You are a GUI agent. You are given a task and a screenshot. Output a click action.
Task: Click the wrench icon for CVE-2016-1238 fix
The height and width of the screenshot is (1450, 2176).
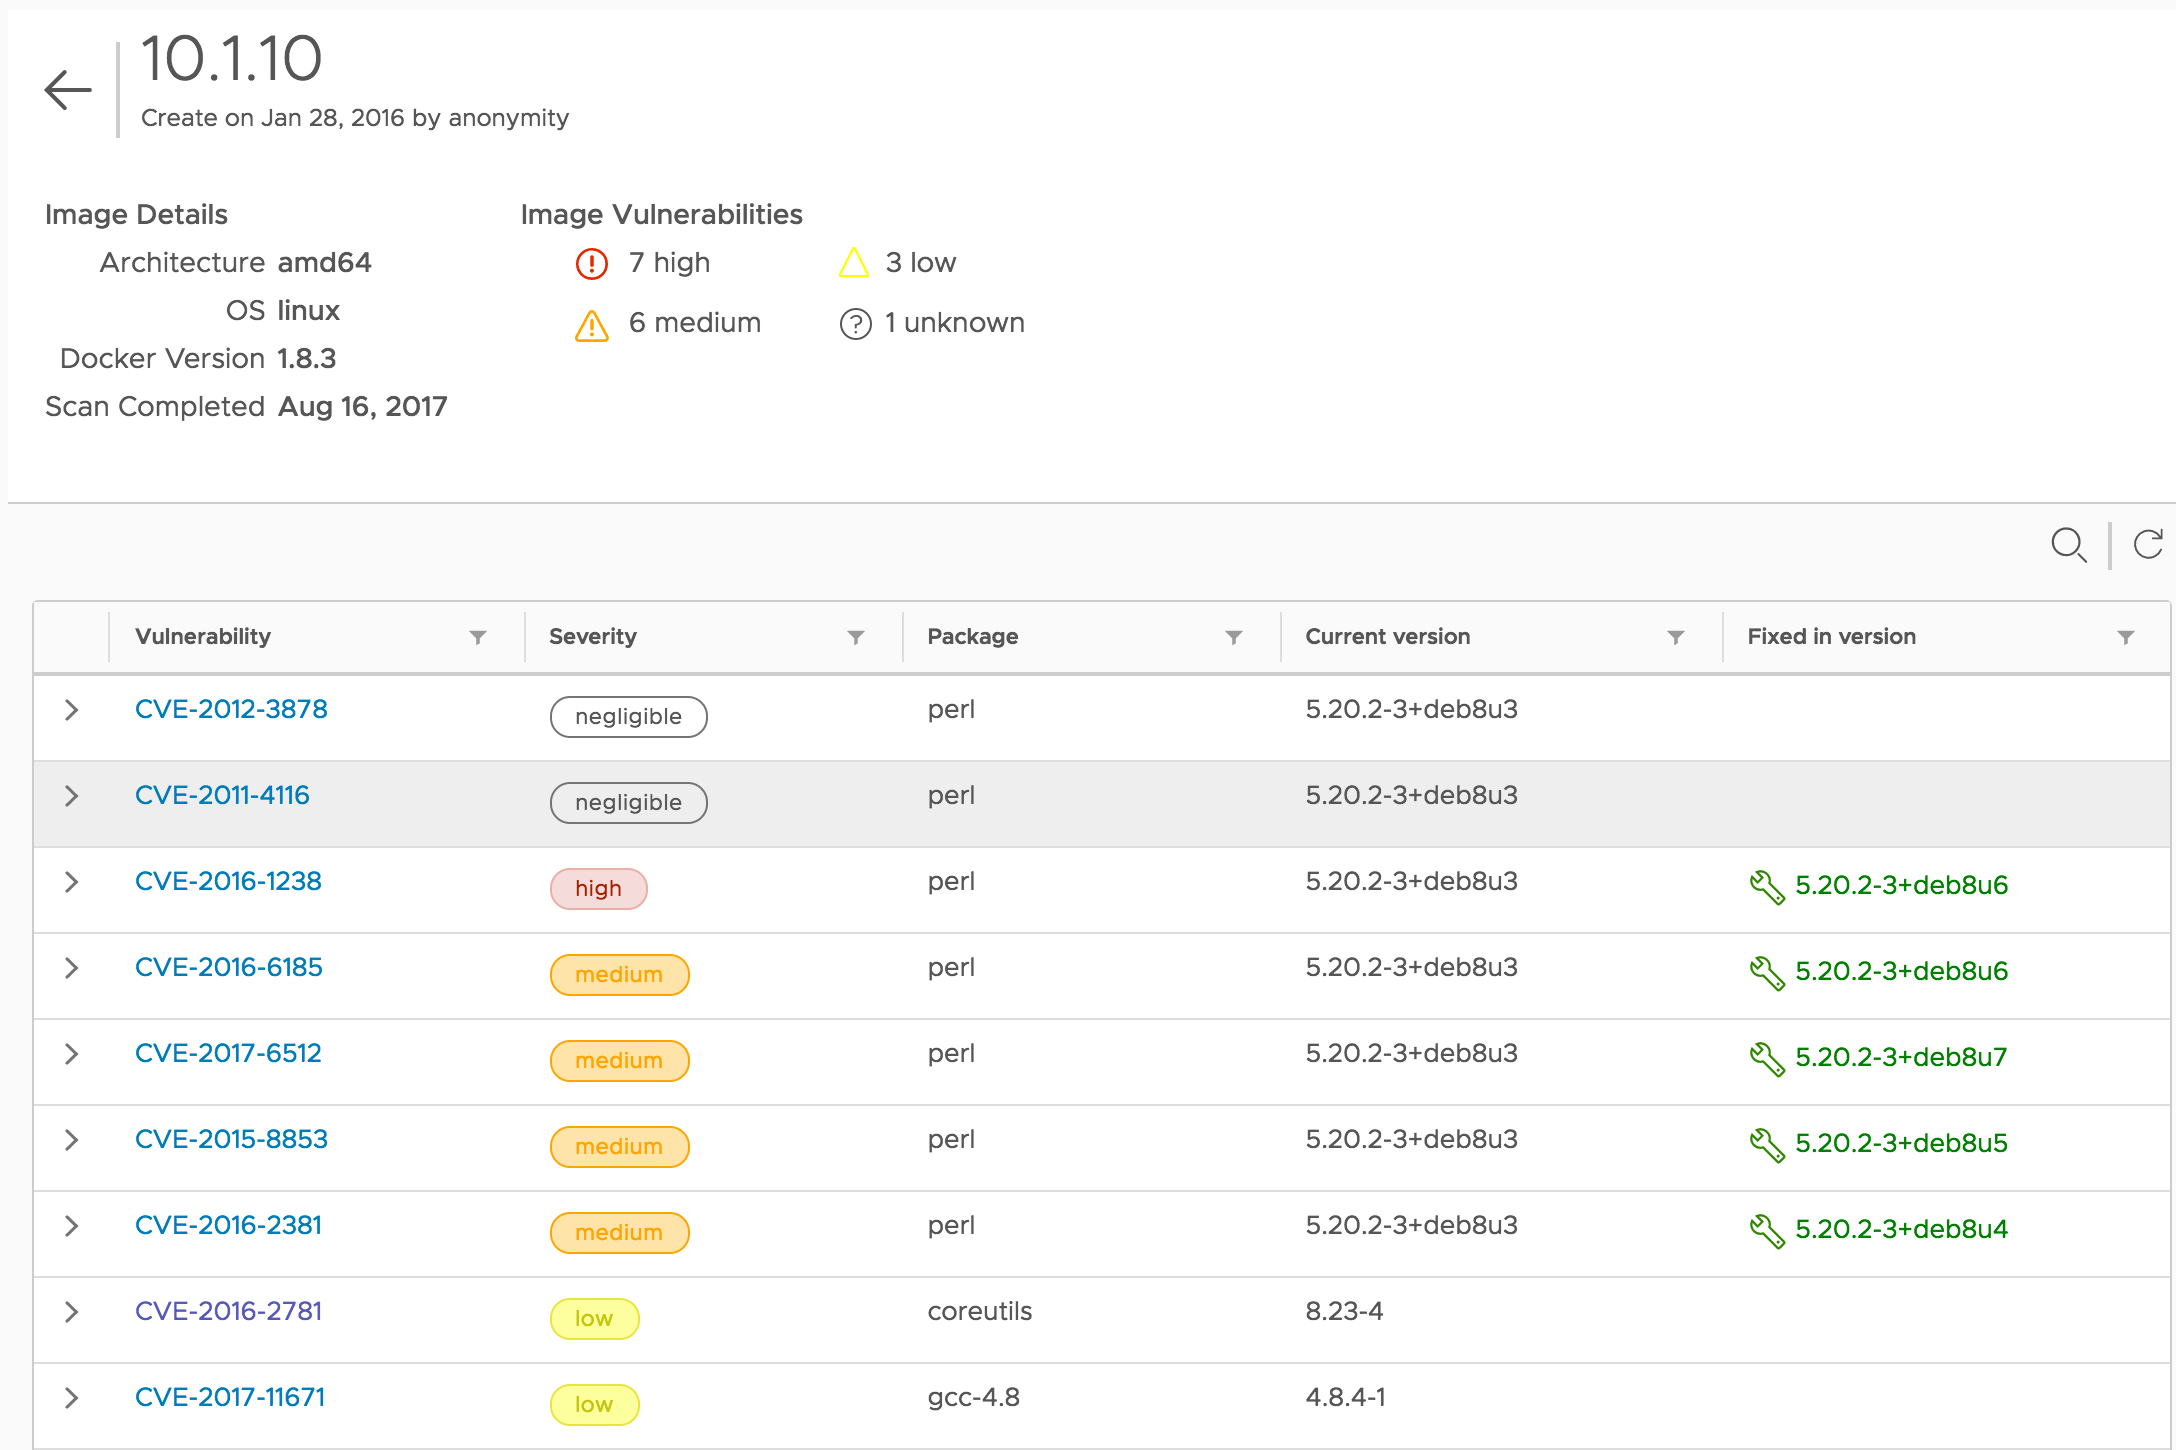[x=1767, y=887]
